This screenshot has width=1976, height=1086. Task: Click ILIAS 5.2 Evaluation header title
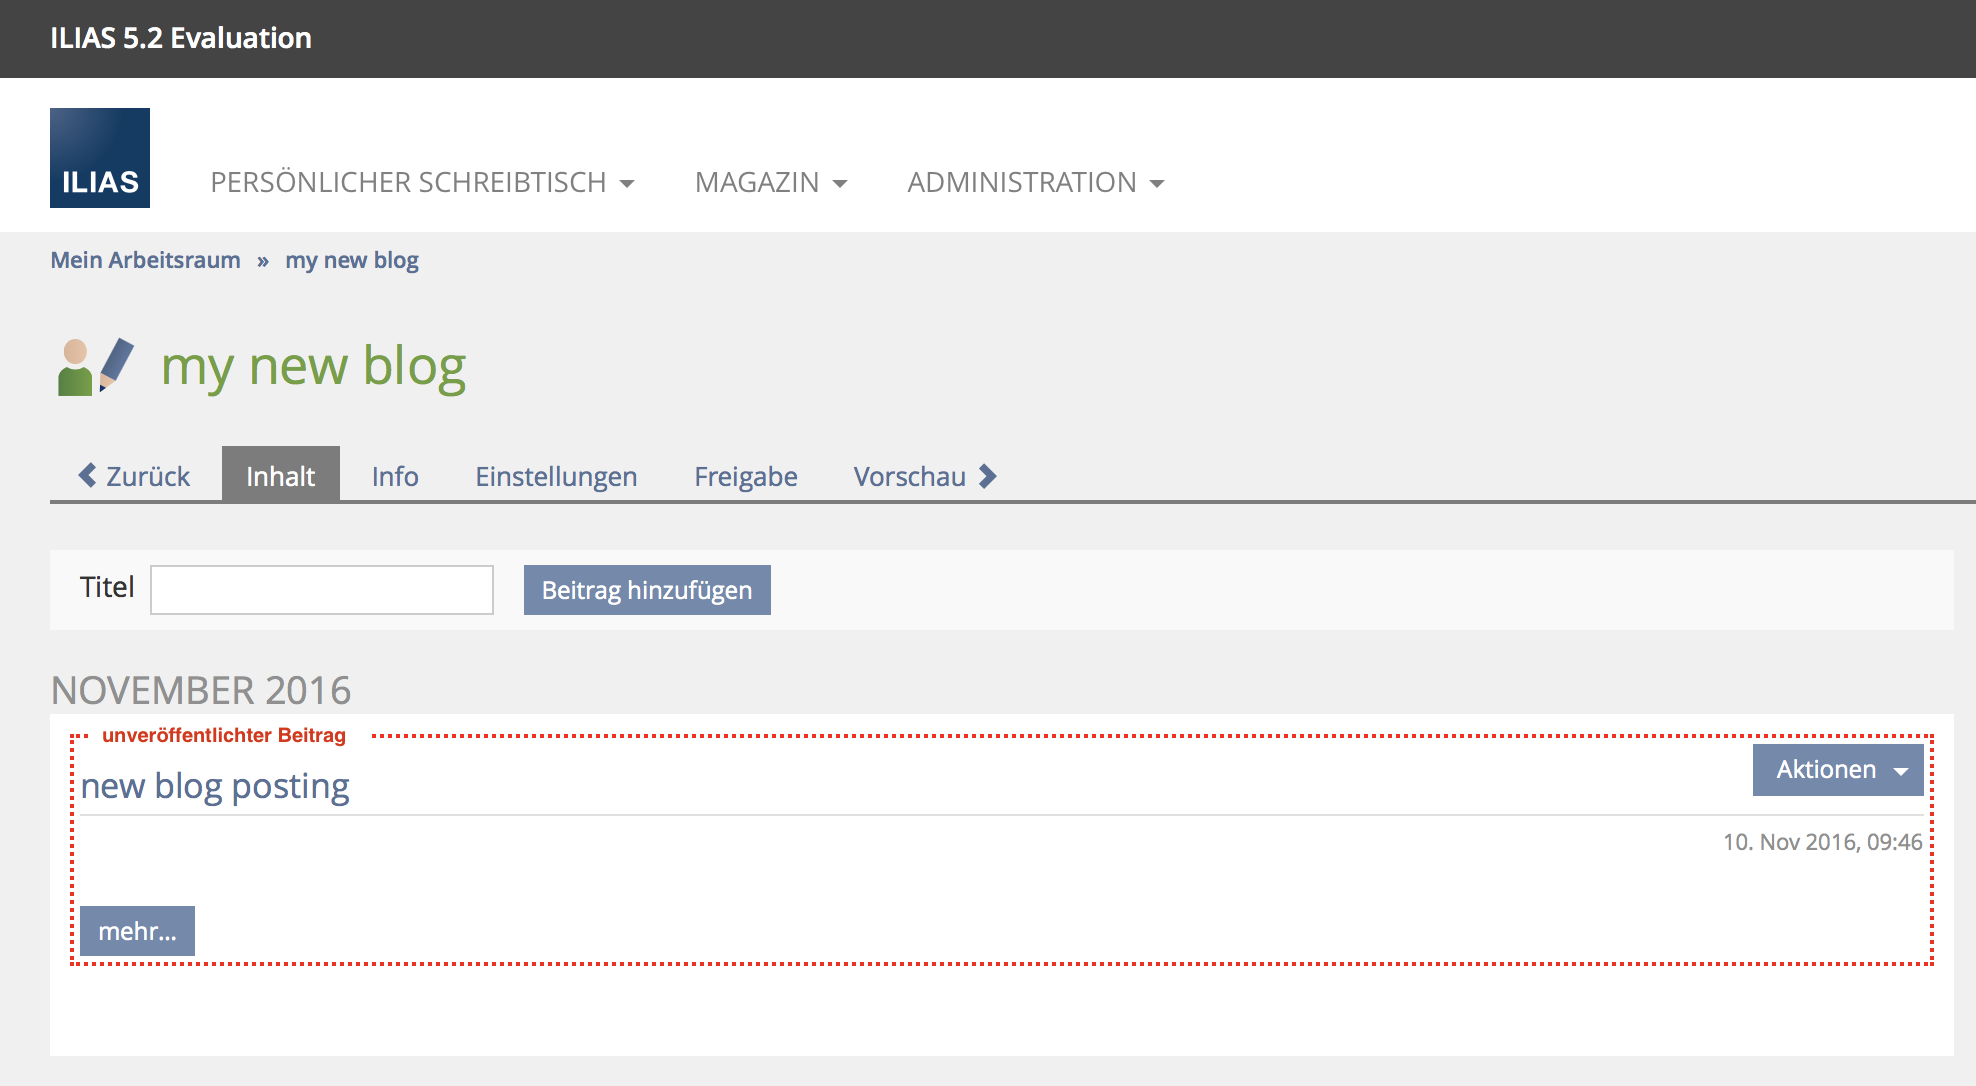(181, 38)
